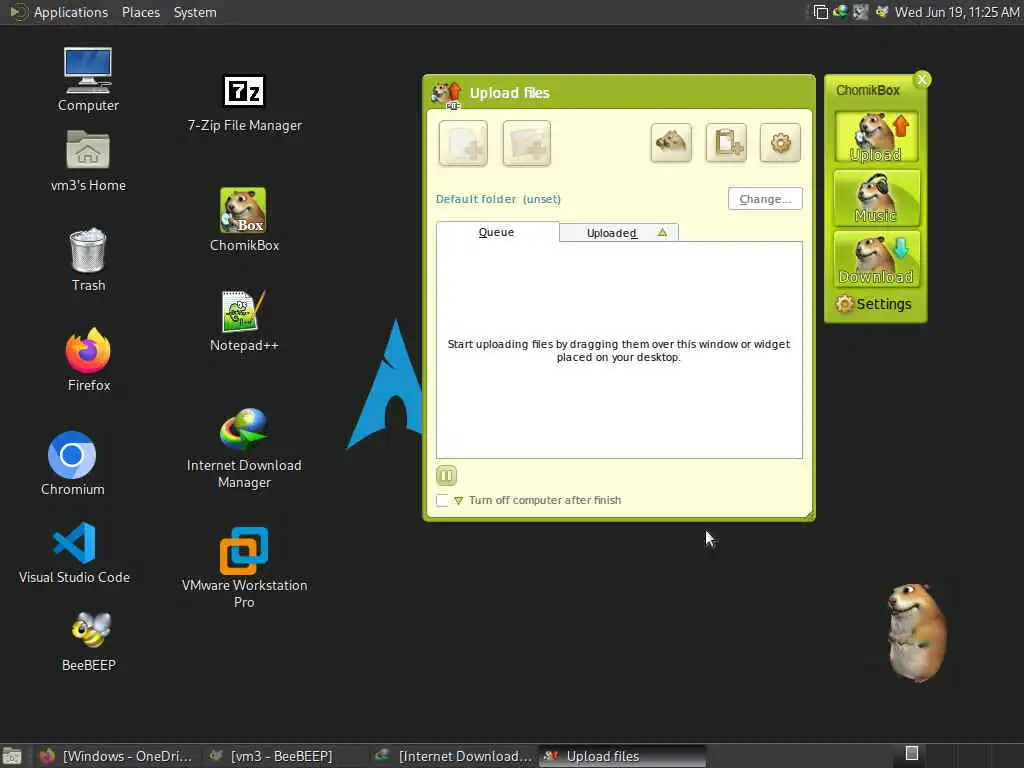Select the Visual Studio Code desktop icon

74,552
